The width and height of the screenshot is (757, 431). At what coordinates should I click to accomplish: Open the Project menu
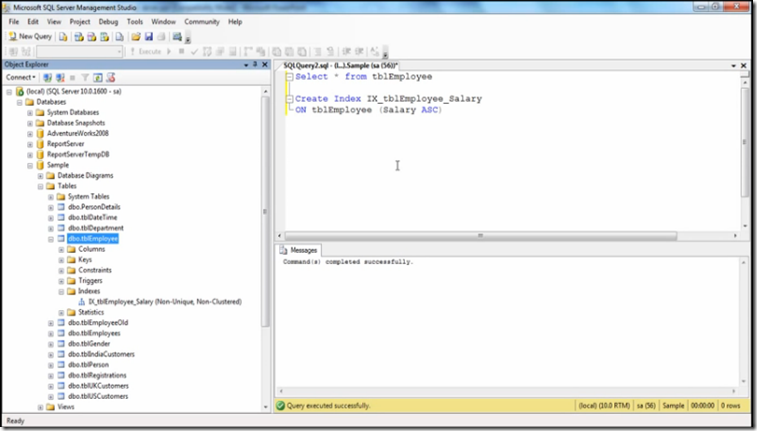pos(80,22)
